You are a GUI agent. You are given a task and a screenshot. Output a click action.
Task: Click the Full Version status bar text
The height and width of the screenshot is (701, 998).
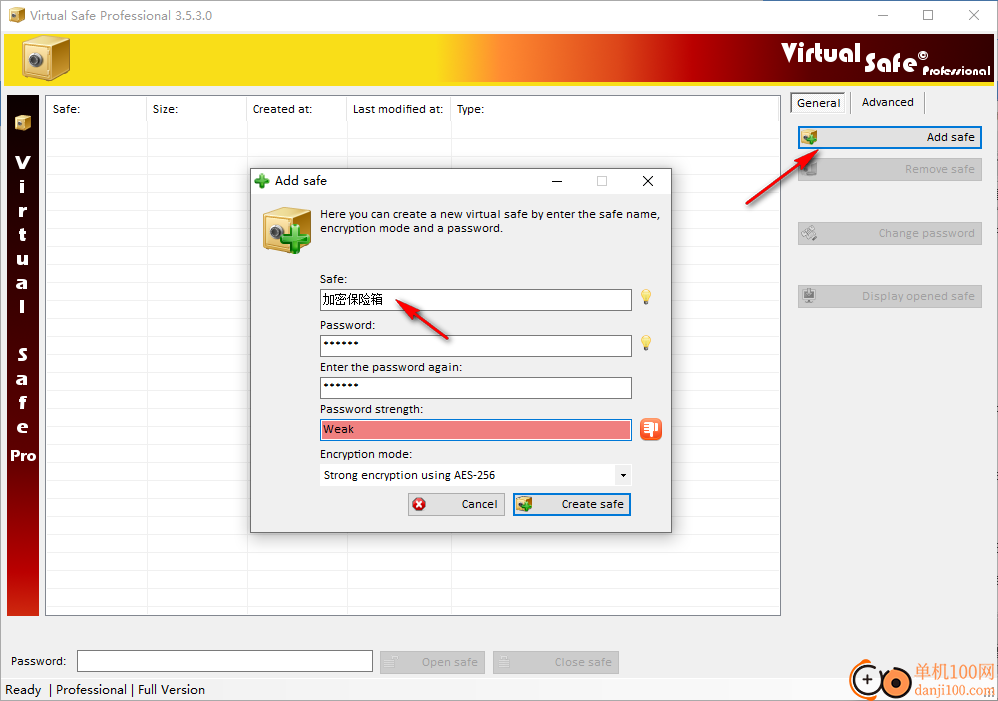pos(171,690)
